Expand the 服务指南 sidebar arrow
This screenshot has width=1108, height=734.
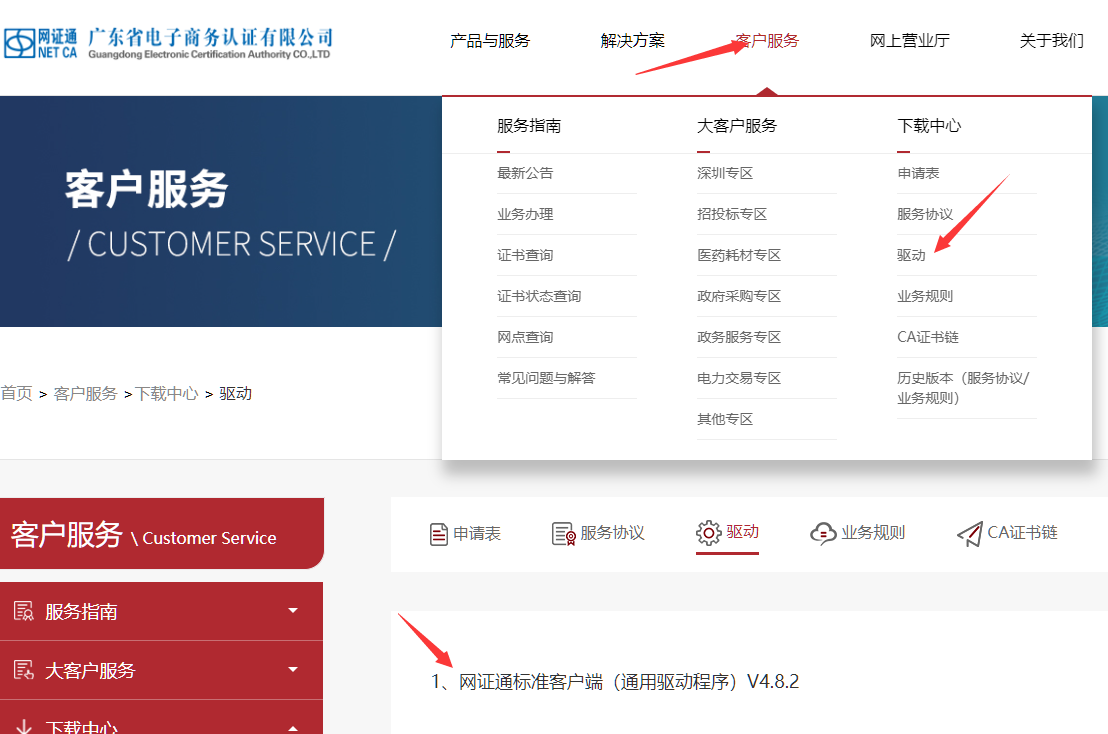pos(293,611)
